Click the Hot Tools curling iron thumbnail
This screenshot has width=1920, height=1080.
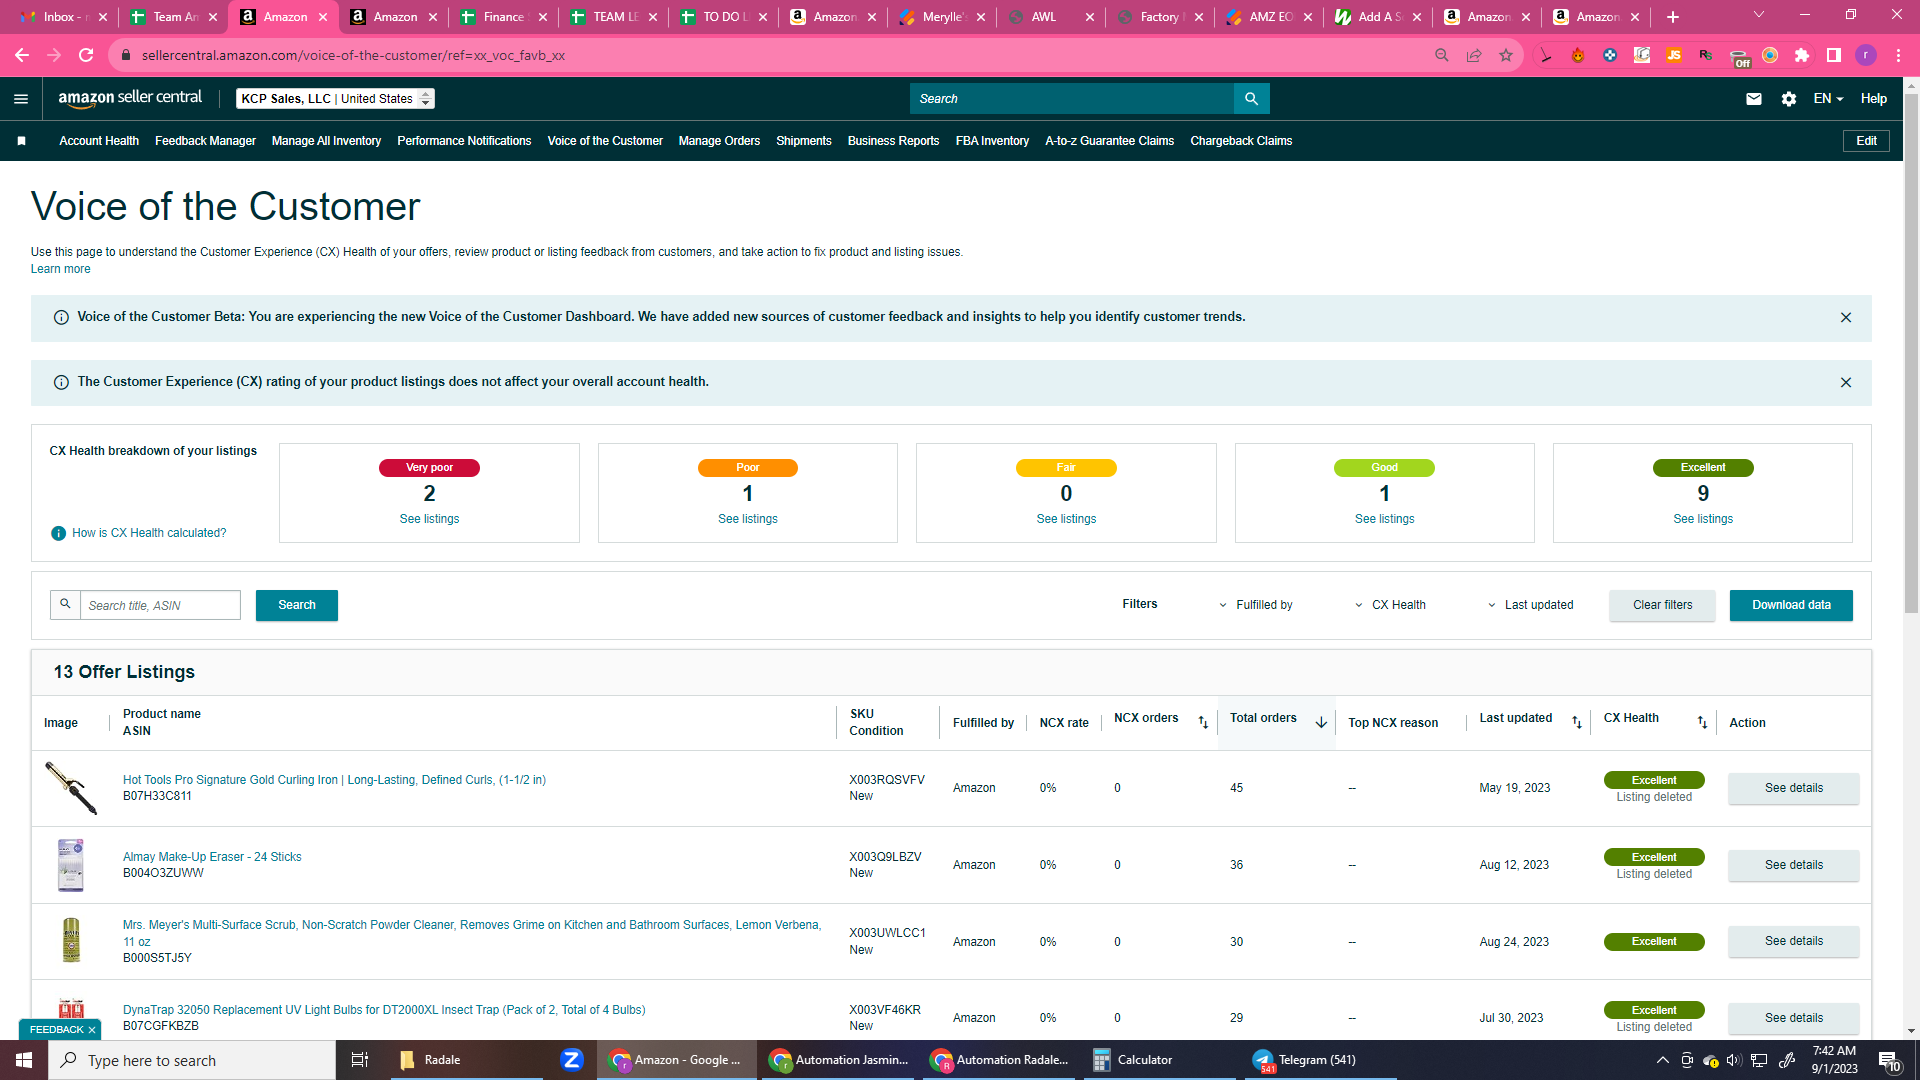tap(71, 788)
